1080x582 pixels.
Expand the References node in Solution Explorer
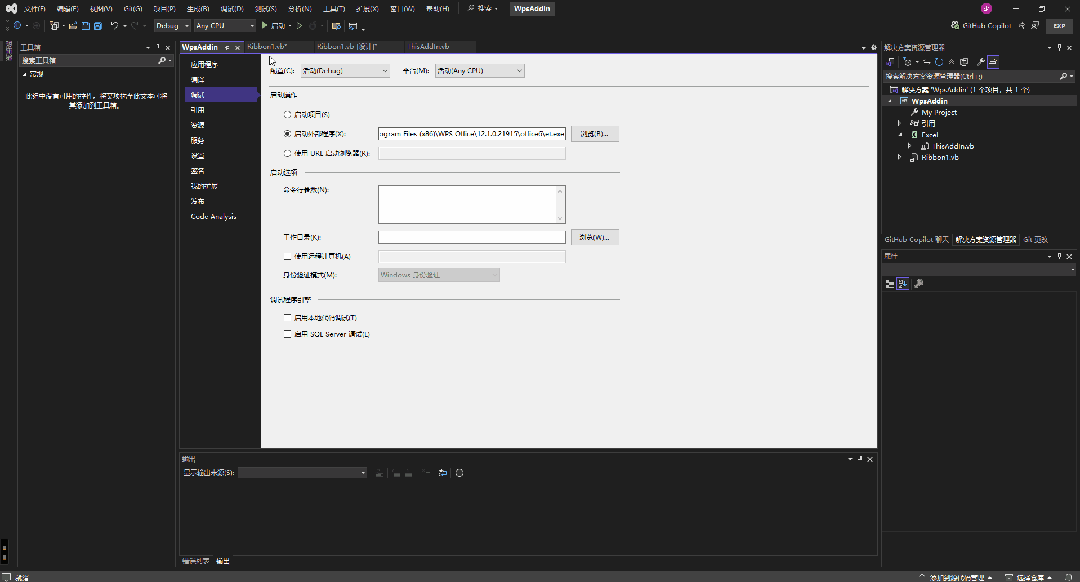[900, 123]
